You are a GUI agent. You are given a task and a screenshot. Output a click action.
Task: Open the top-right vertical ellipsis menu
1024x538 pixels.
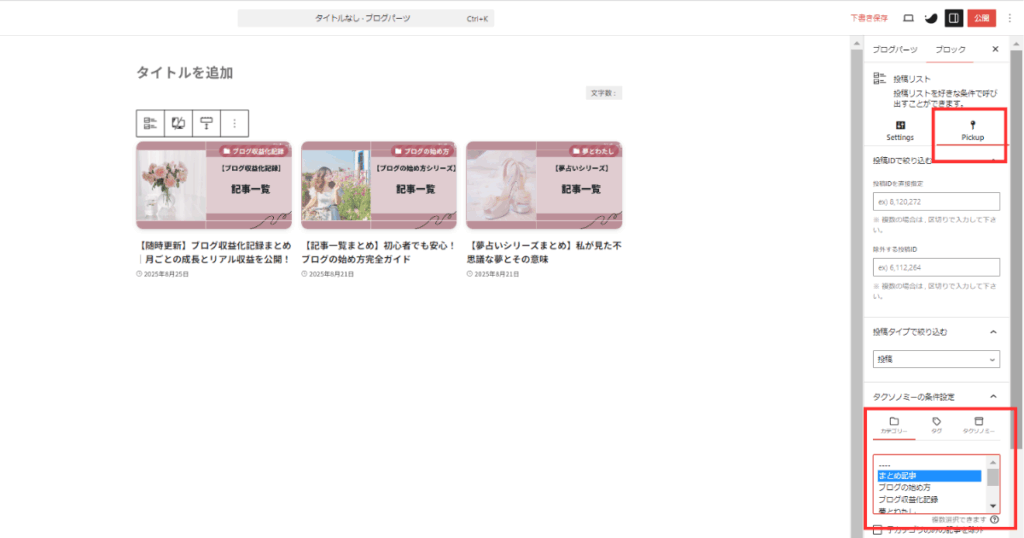coord(1009,18)
